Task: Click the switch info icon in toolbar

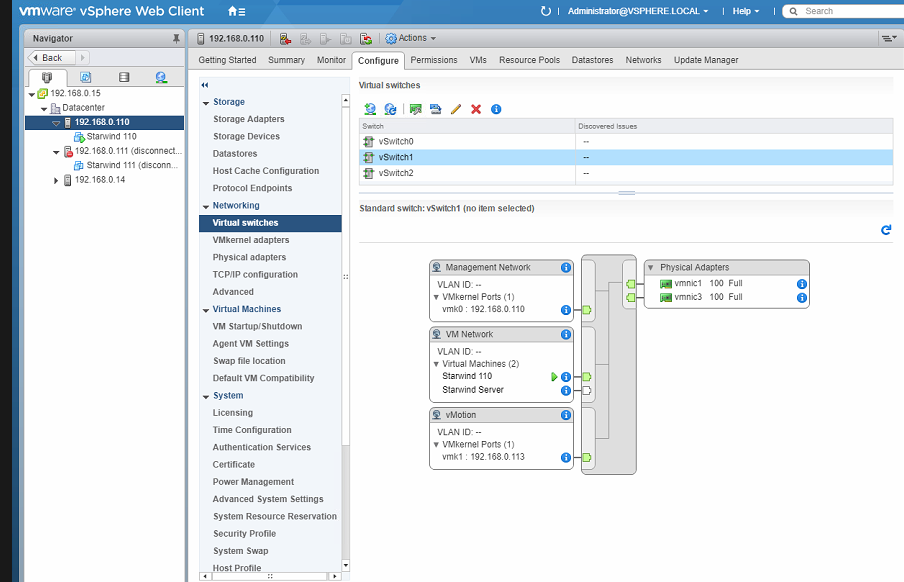Action: pyautogui.click(x=496, y=109)
